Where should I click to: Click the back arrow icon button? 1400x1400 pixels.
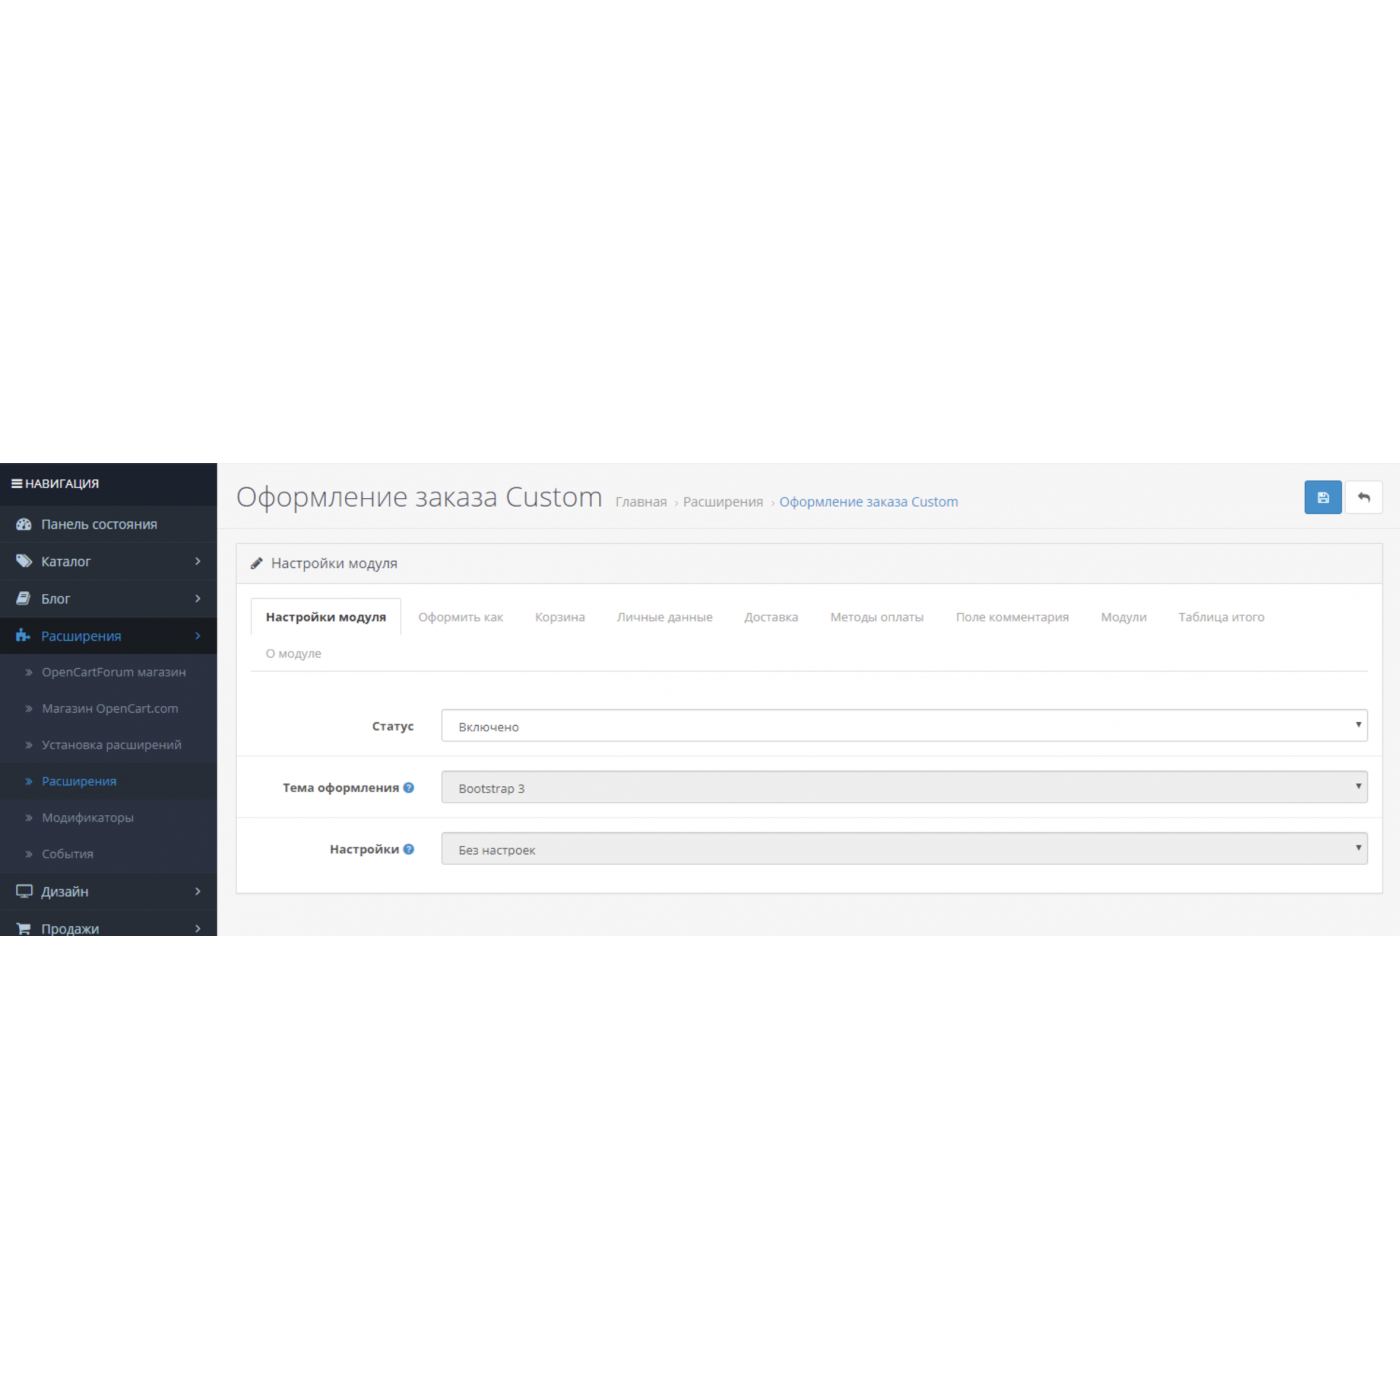(x=1363, y=497)
